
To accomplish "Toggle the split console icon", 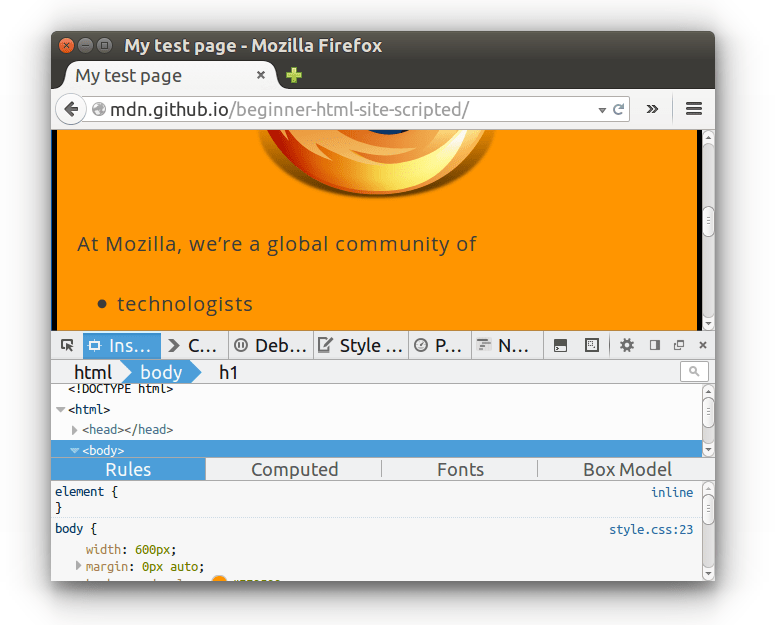I will (560, 345).
